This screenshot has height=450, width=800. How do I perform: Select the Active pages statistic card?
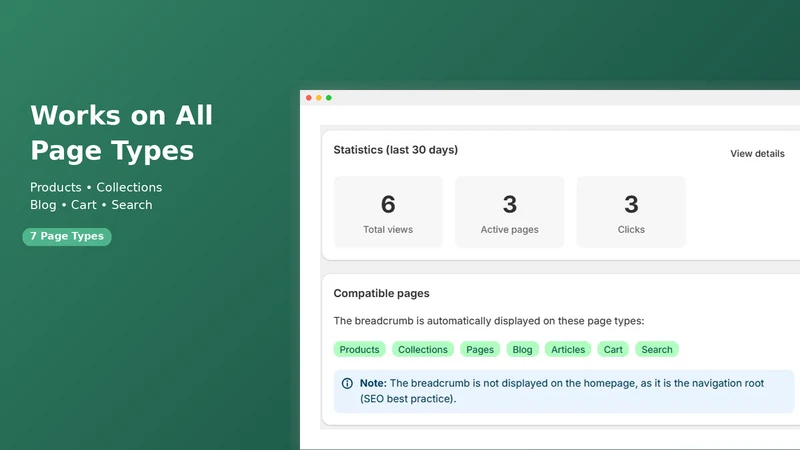pos(510,212)
